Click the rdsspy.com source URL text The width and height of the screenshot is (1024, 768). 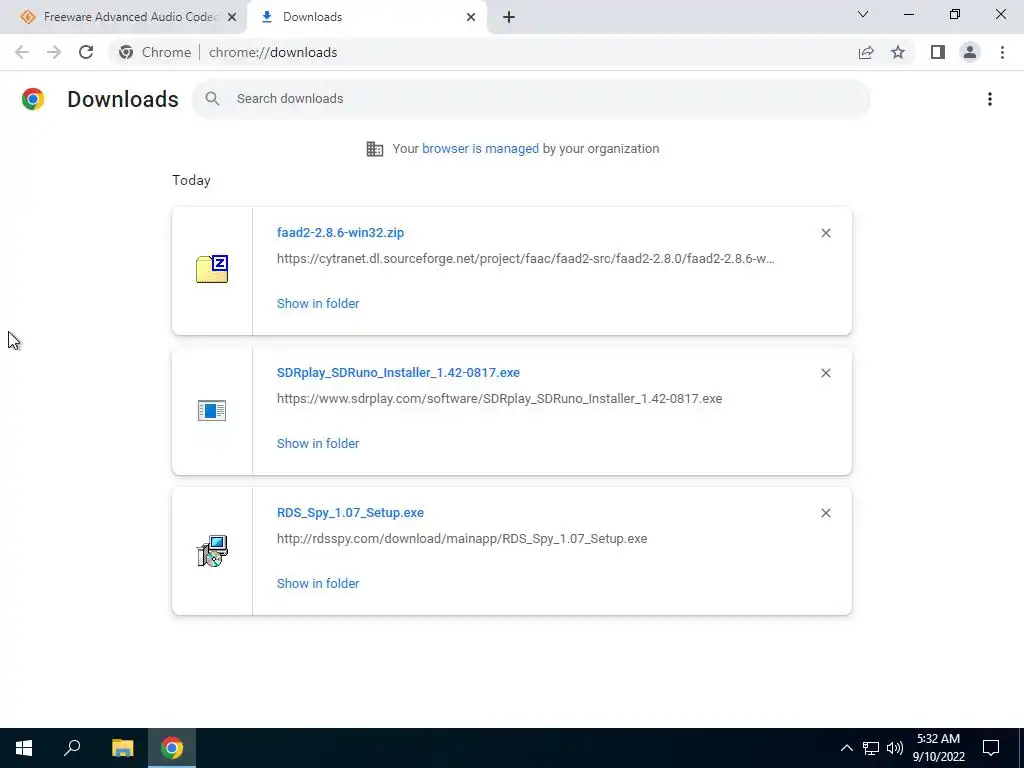coord(462,539)
